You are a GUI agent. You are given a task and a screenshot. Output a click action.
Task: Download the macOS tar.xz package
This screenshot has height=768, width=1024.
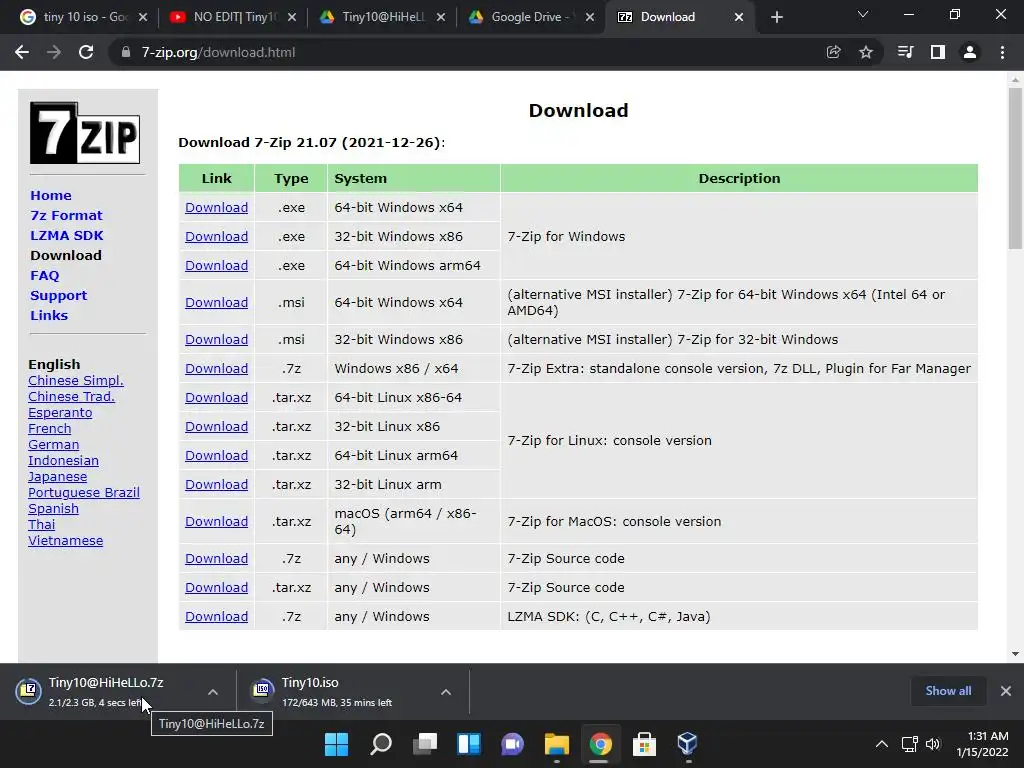tap(216, 521)
